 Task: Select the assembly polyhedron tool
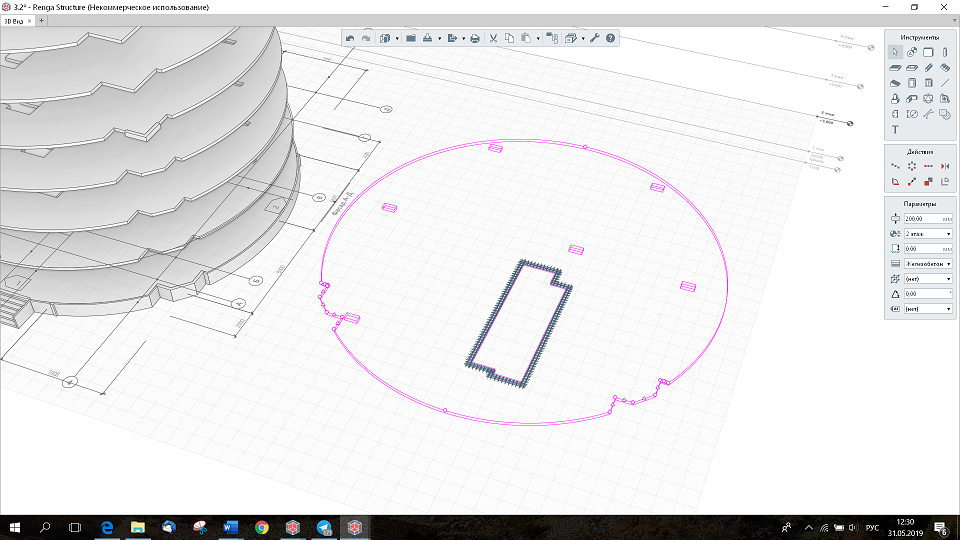(928, 99)
